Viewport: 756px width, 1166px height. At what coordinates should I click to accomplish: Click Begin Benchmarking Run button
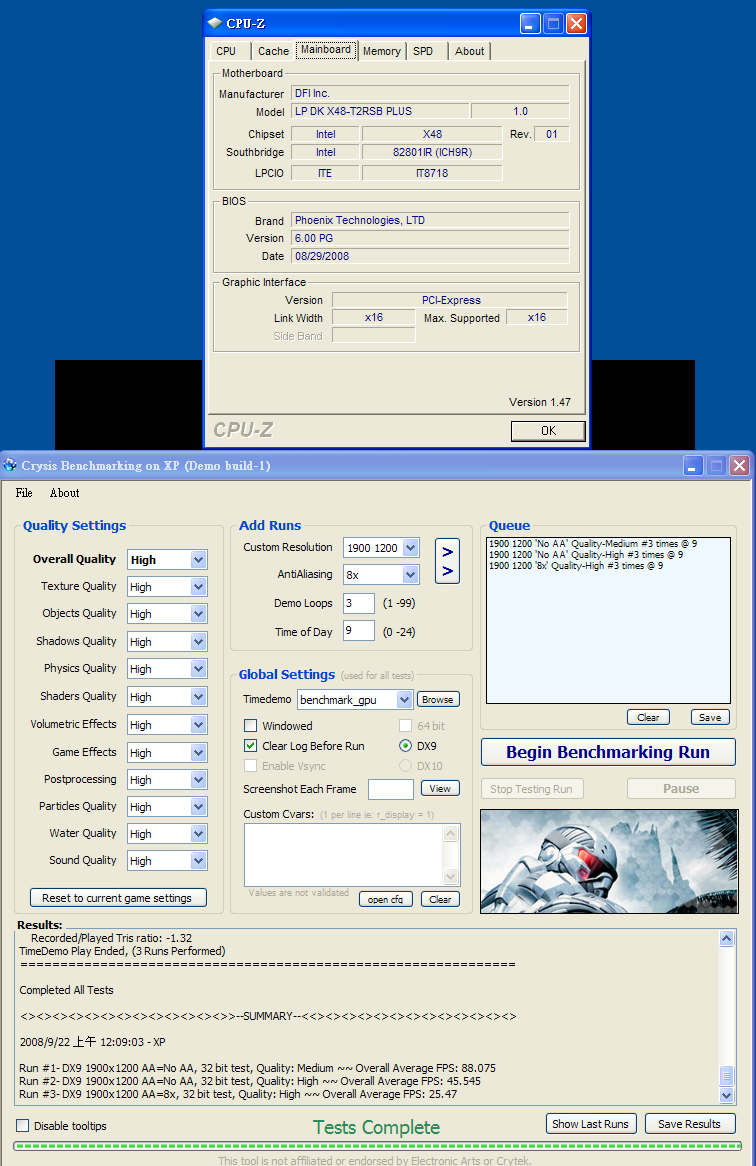[x=608, y=752]
